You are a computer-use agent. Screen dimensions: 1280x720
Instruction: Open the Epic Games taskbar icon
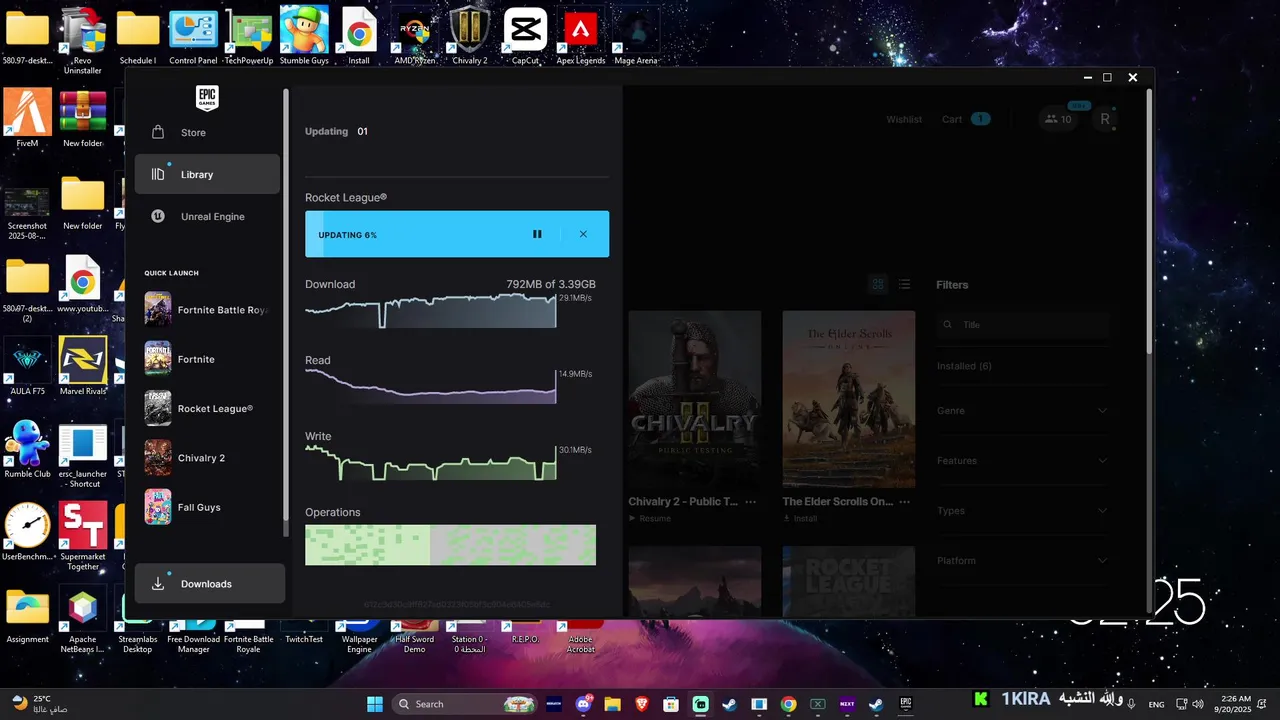coord(905,704)
